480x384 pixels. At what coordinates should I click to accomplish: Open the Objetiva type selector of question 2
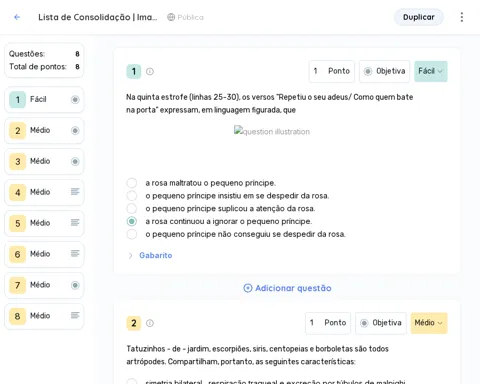click(381, 323)
